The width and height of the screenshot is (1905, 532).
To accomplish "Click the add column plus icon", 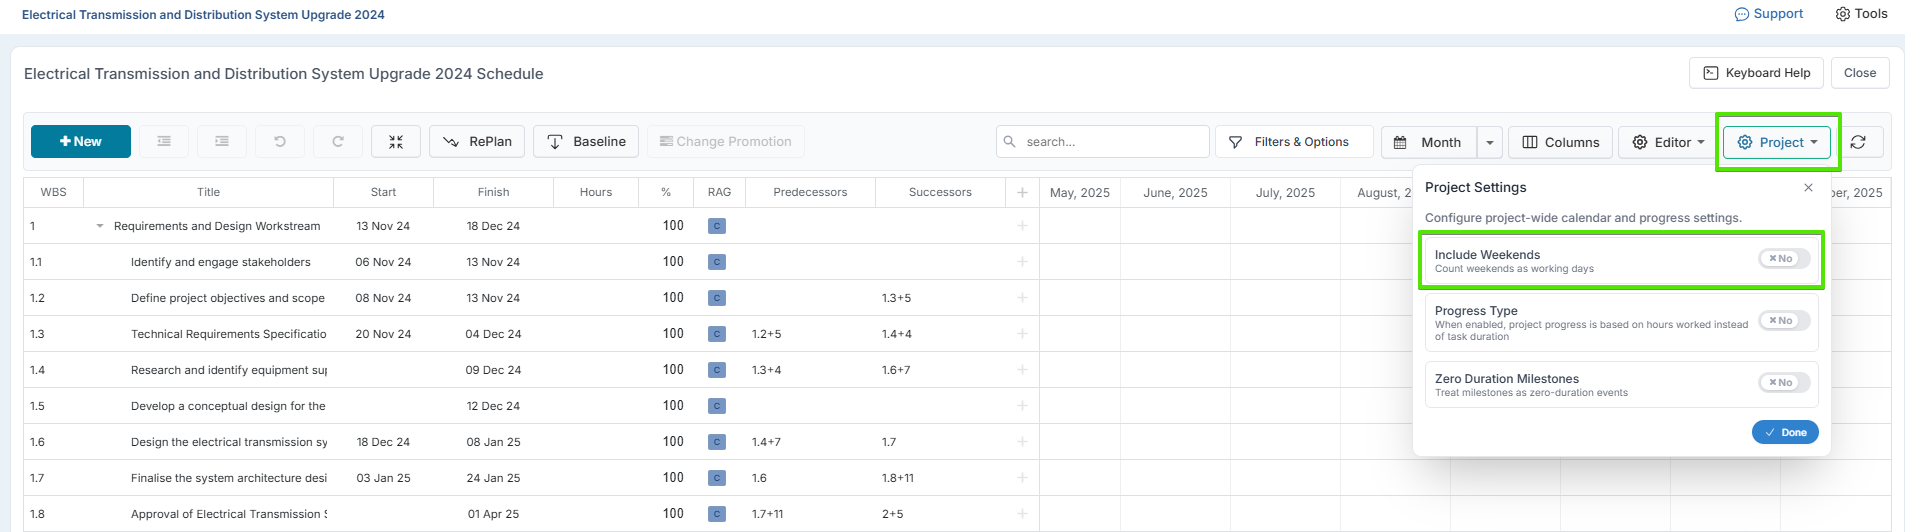I will pos(1022,192).
